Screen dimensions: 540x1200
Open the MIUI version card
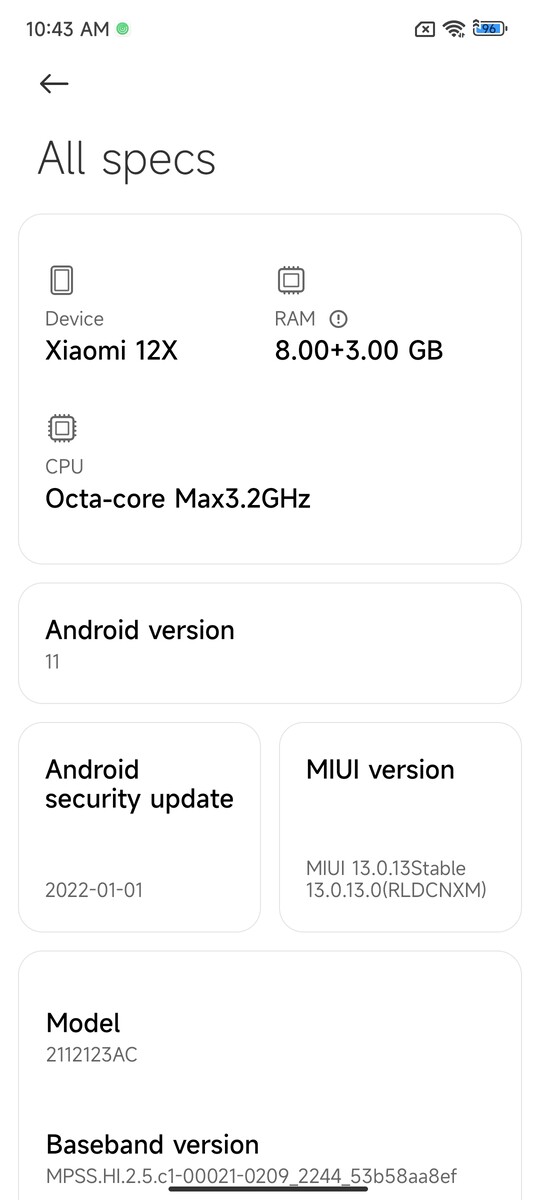click(x=400, y=827)
